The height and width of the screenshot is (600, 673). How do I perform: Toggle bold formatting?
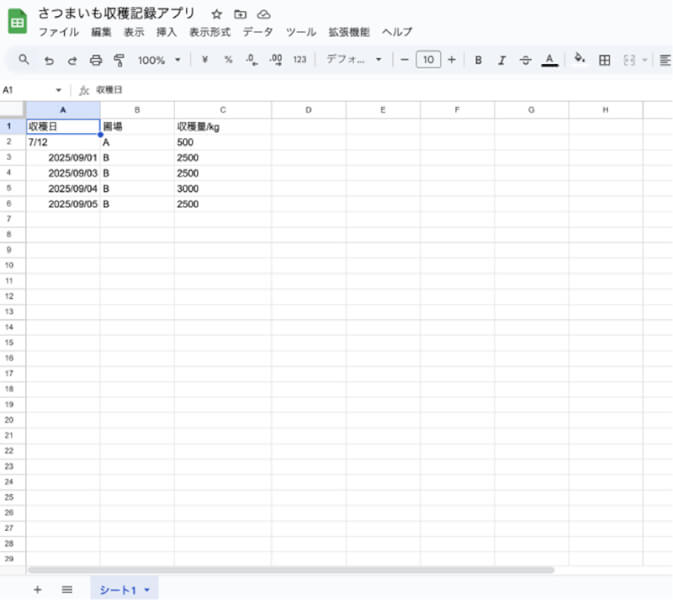point(478,60)
